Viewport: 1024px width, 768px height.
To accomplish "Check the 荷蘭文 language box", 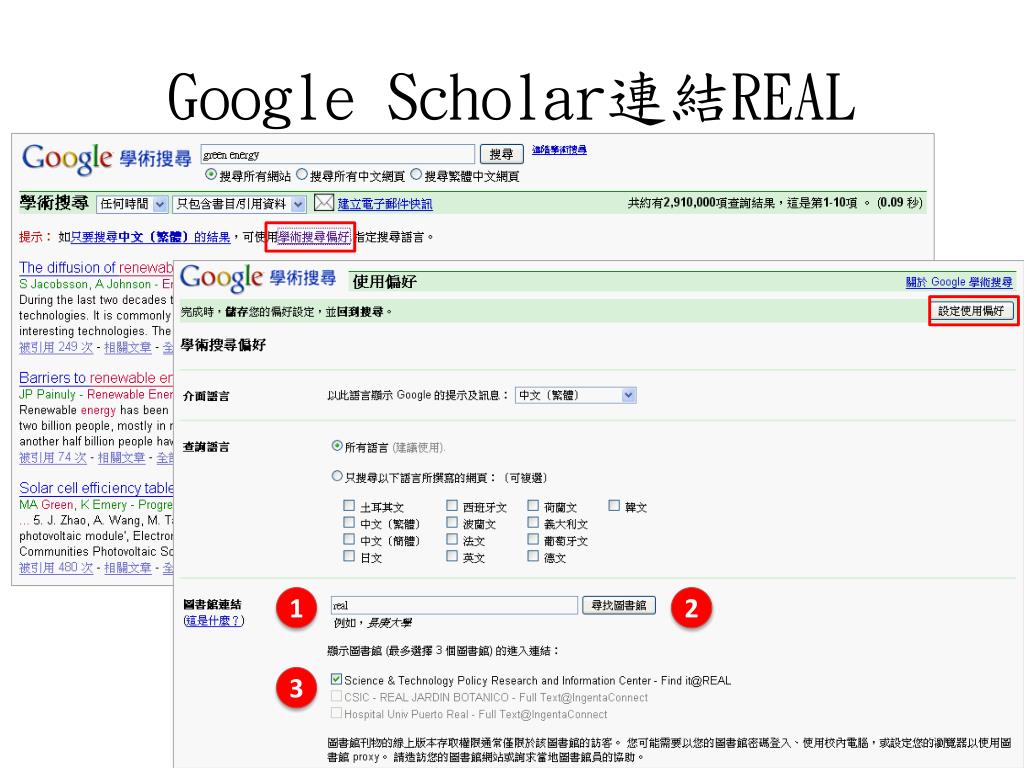I will (x=533, y=505).
